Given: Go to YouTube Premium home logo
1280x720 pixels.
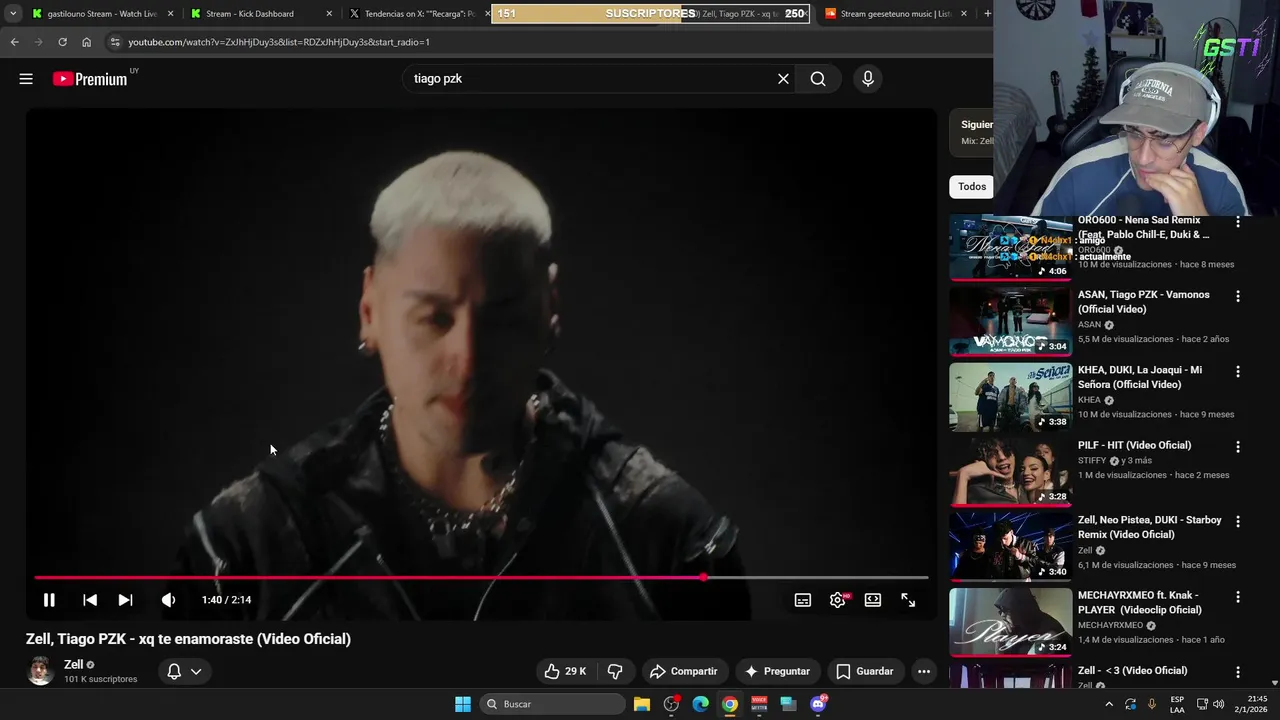Looking at the screenshot, I should (x=90, y=79).
